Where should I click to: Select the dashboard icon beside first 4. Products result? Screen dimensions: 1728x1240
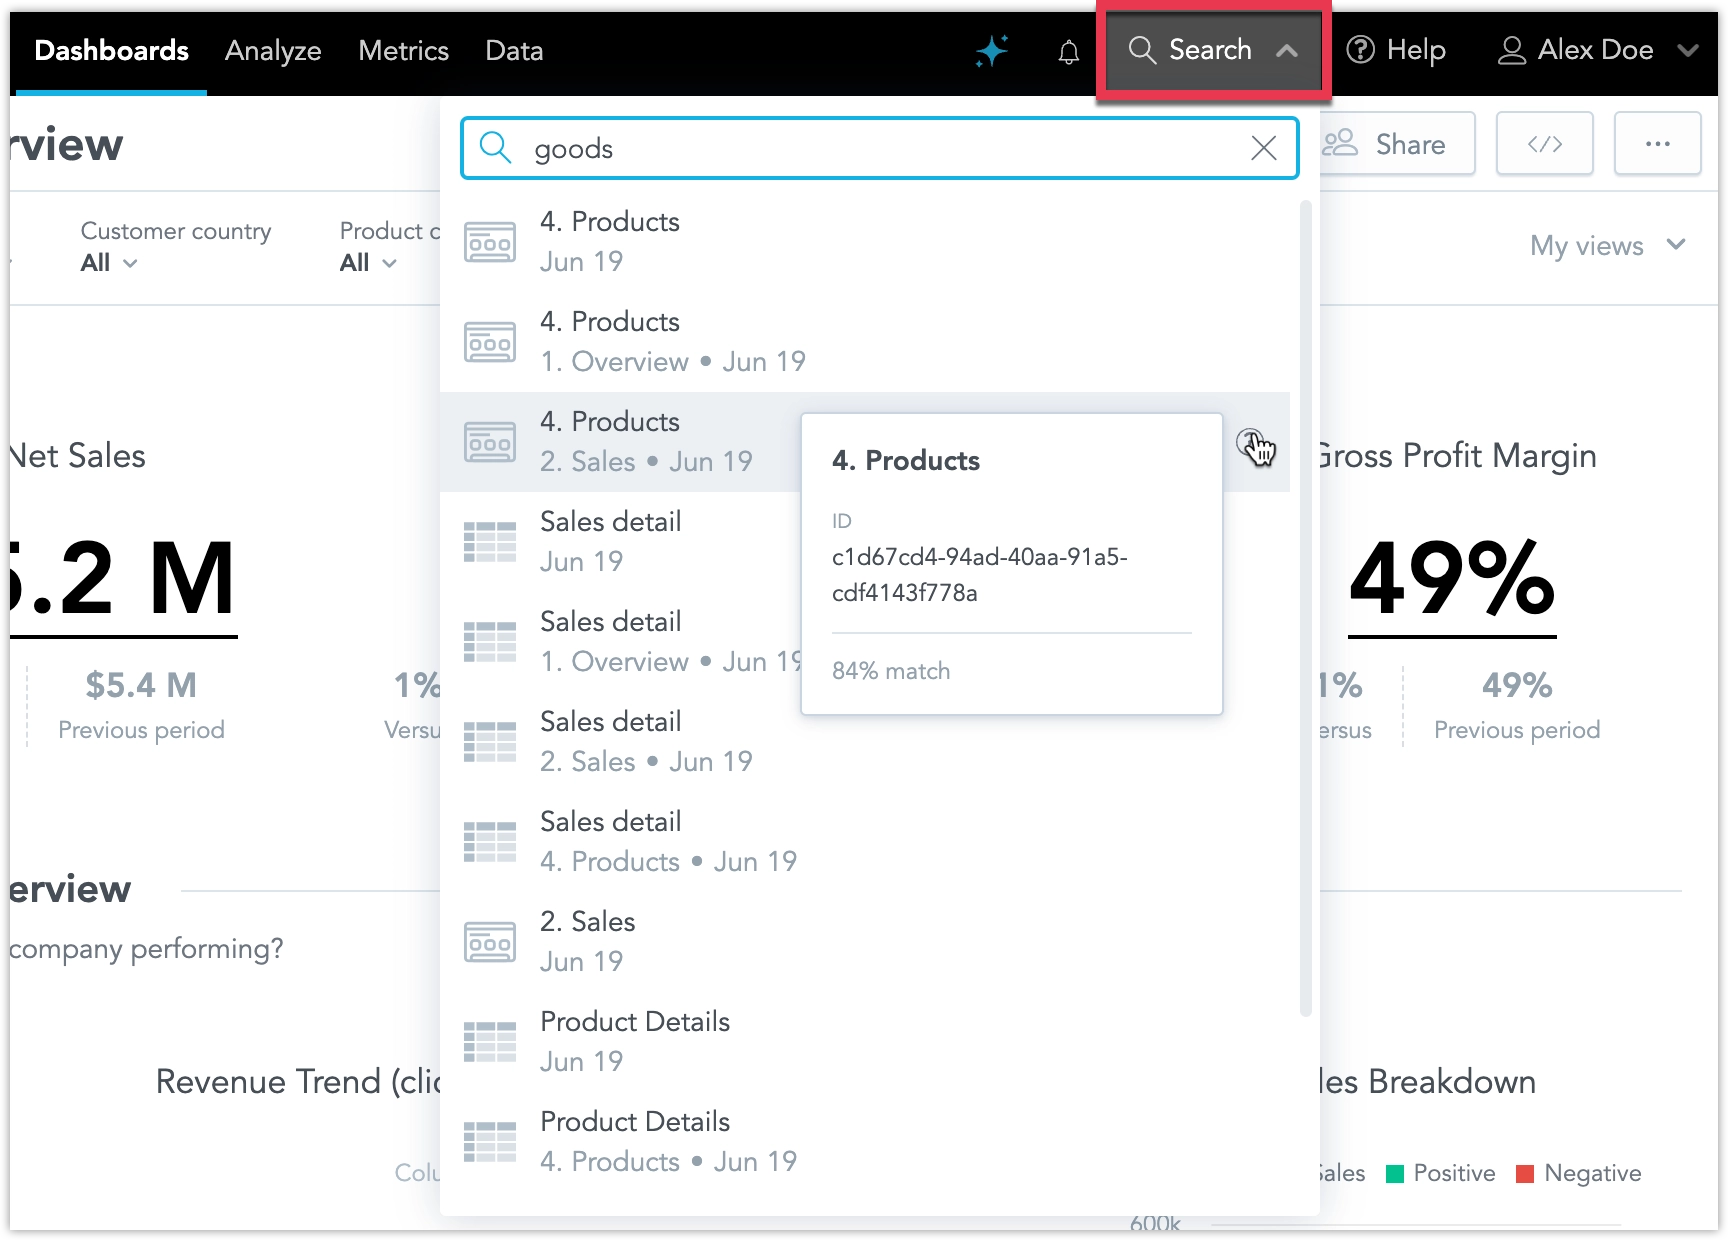coord(490,241)
